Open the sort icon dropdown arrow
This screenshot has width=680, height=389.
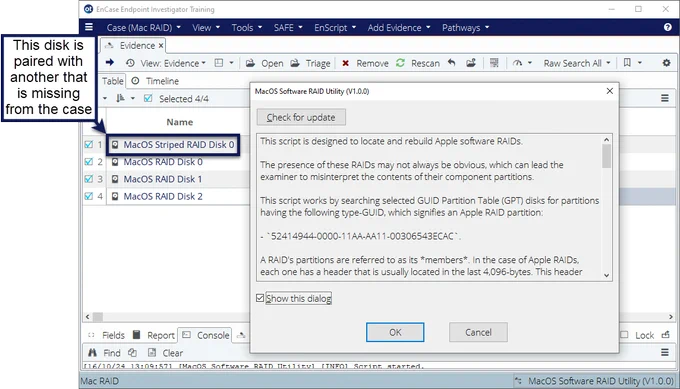coord(133,98)
